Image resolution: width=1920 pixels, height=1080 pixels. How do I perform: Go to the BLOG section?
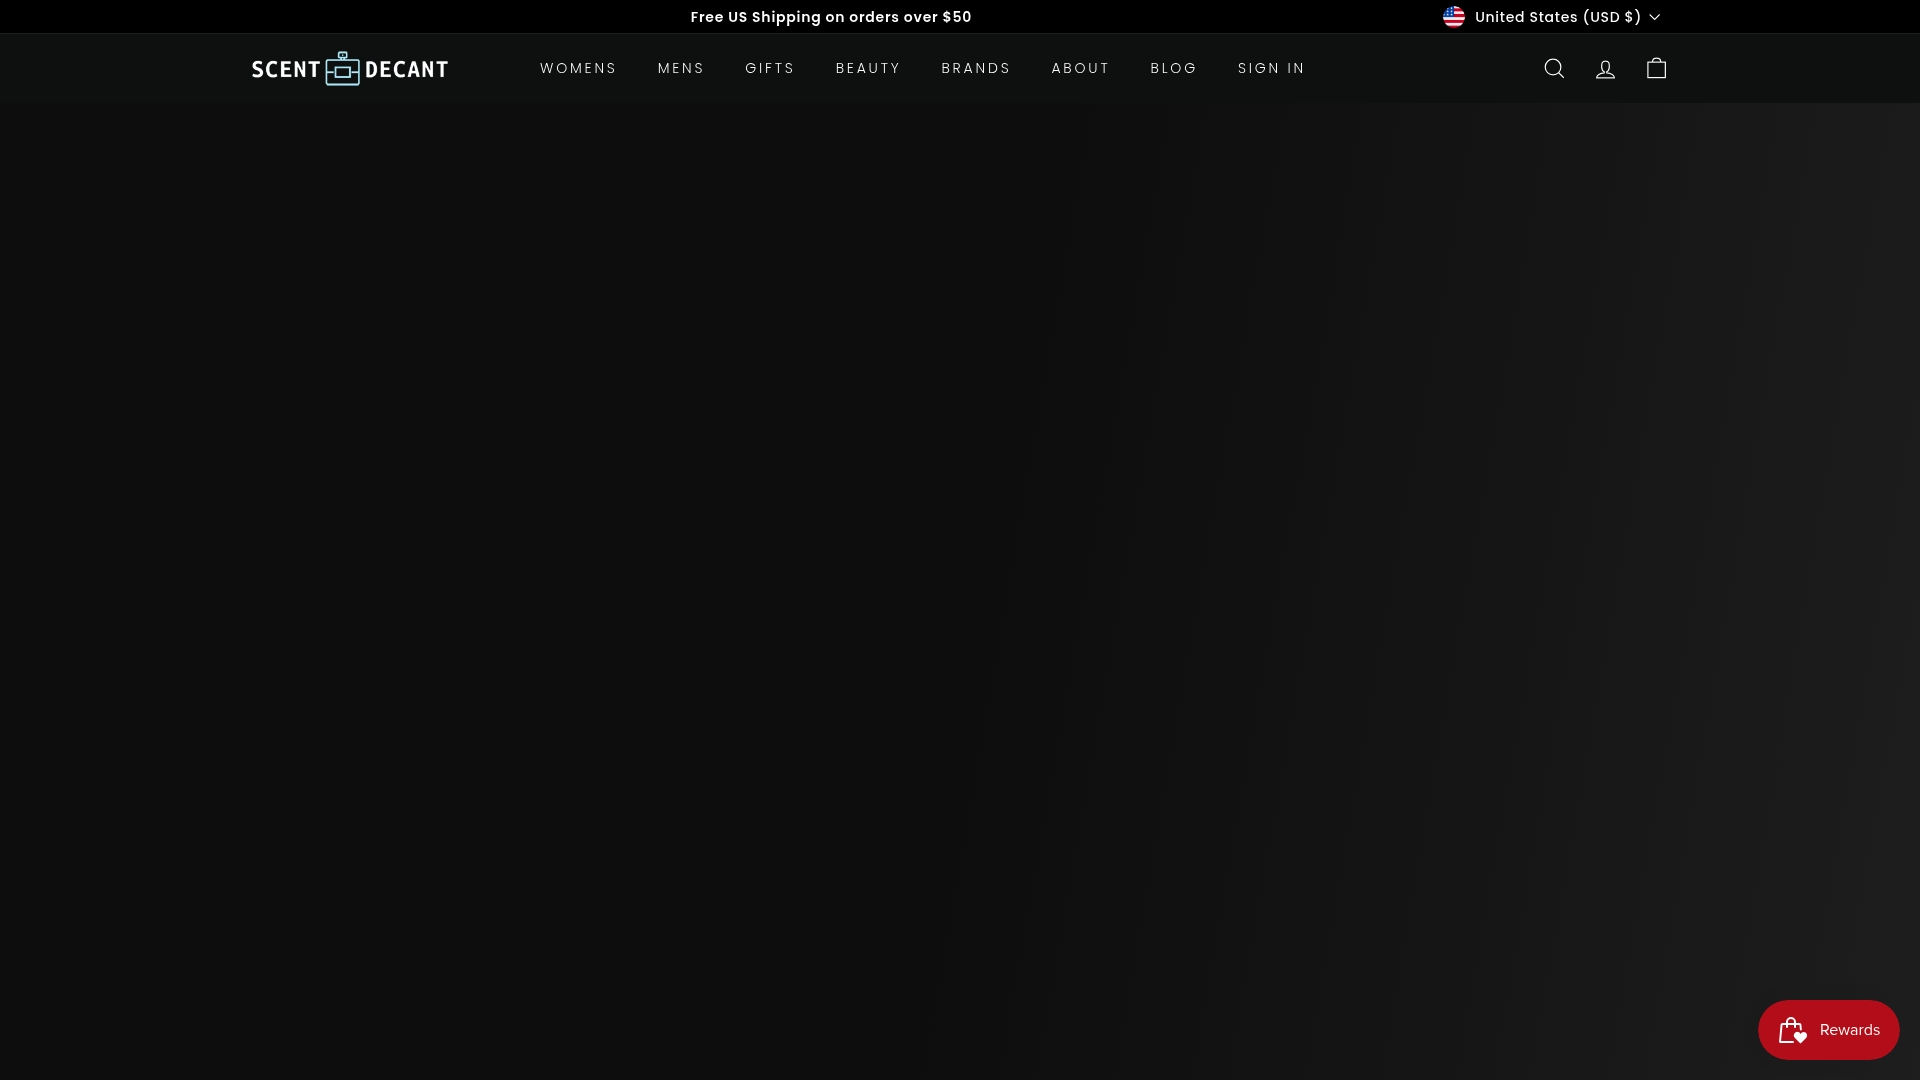[1173, 68]
